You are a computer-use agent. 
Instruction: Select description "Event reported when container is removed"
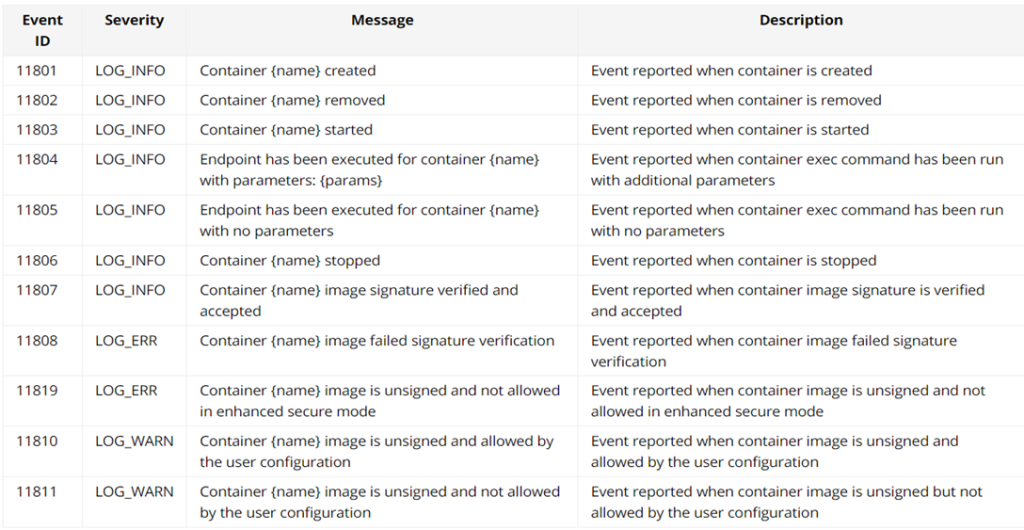(736, 100)
